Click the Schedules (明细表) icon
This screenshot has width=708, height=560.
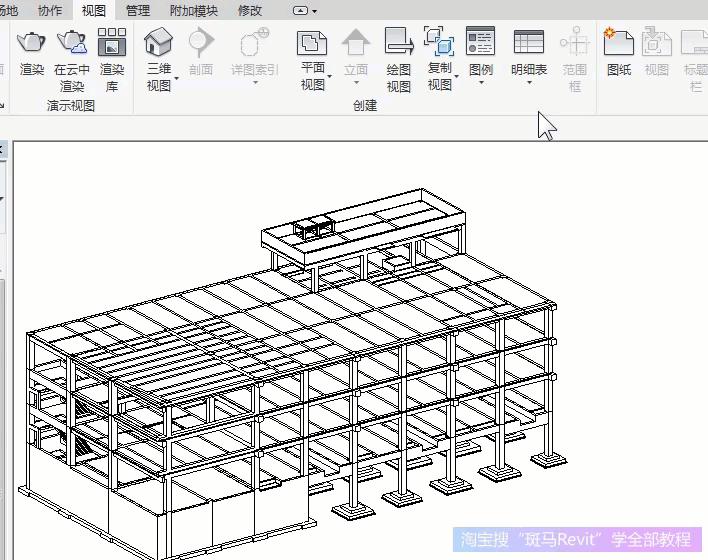(529, 43)
